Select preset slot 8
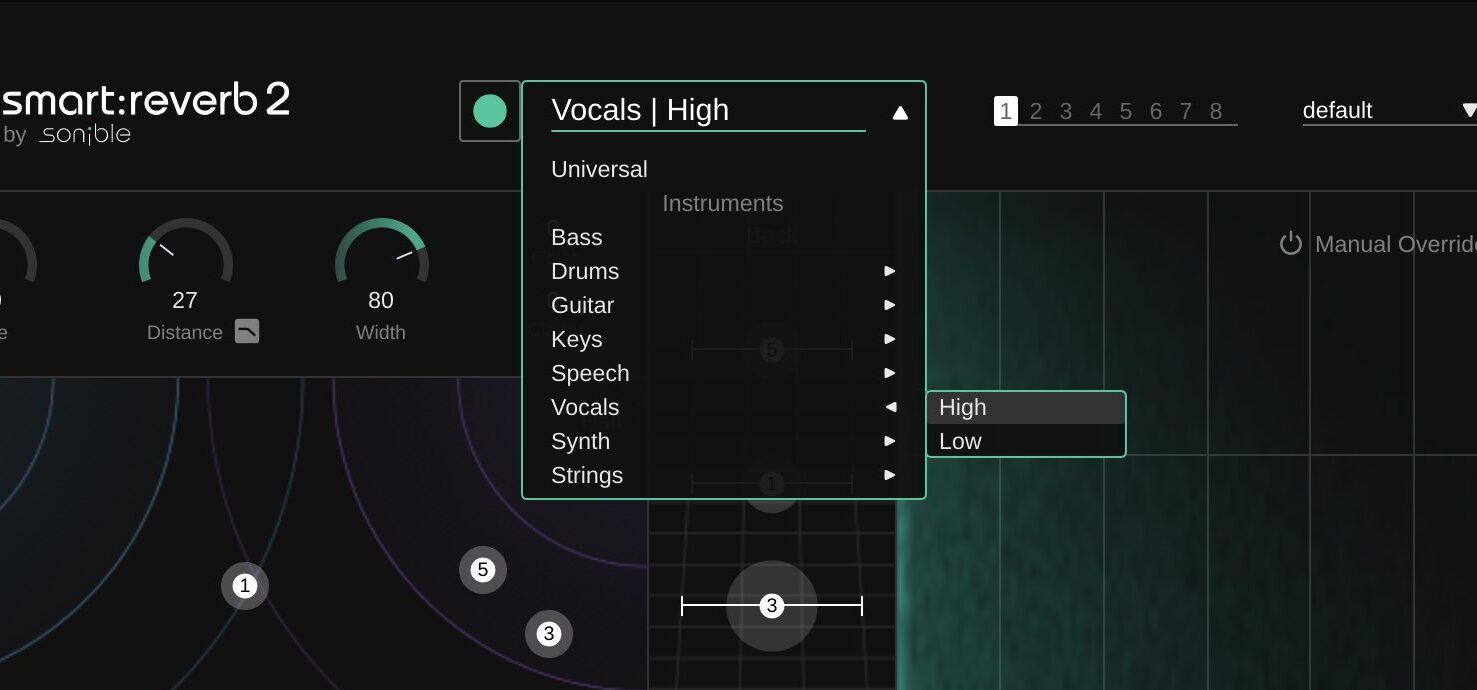The width and height of the screenshot is (1477, 690). point(1216,111)
